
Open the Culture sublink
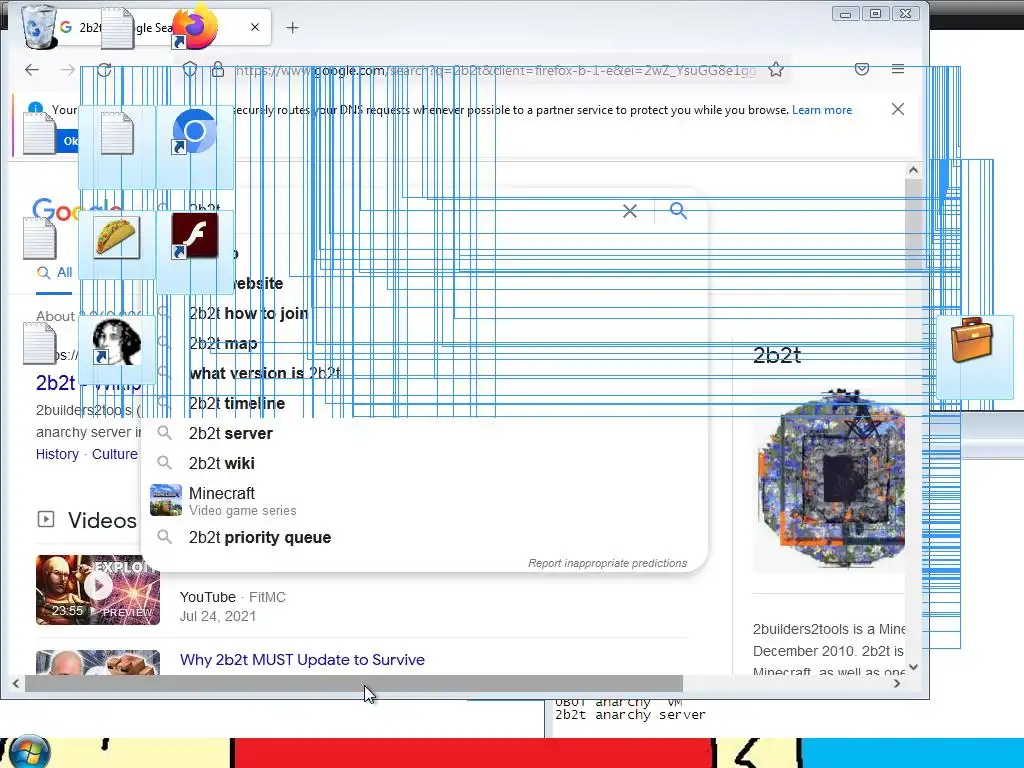114,455
